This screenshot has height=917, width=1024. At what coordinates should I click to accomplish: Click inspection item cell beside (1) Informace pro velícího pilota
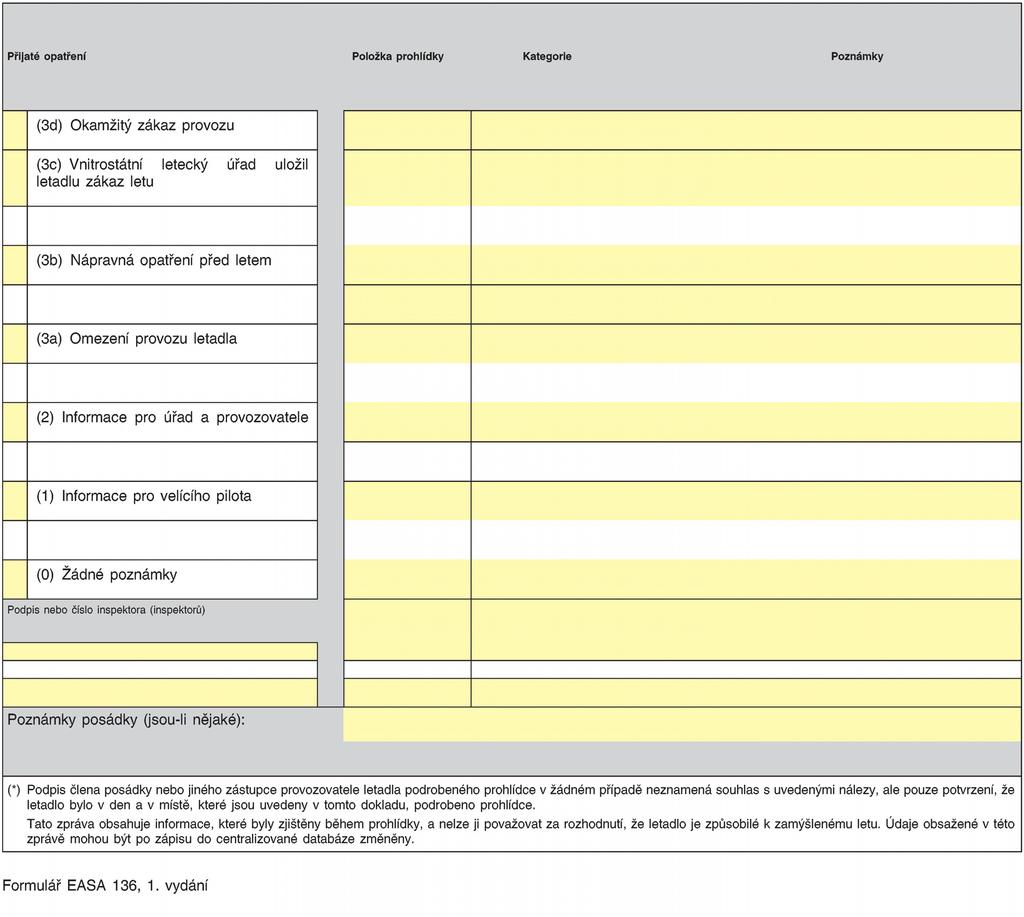click(x=408, y=501)
